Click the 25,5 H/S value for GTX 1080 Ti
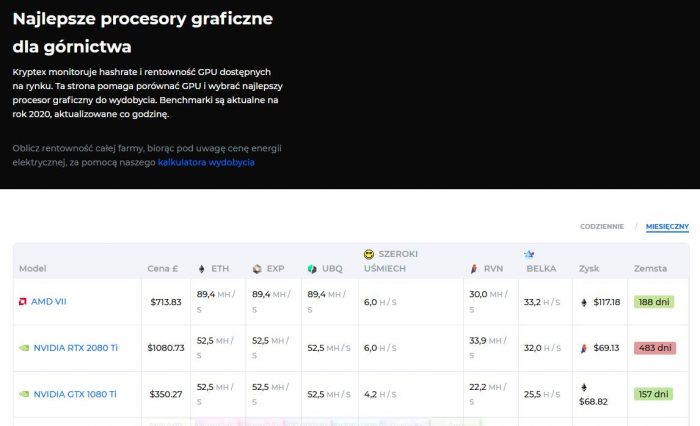Image resolution: width=700 pixels, height=426 pixels. [542, 394]
